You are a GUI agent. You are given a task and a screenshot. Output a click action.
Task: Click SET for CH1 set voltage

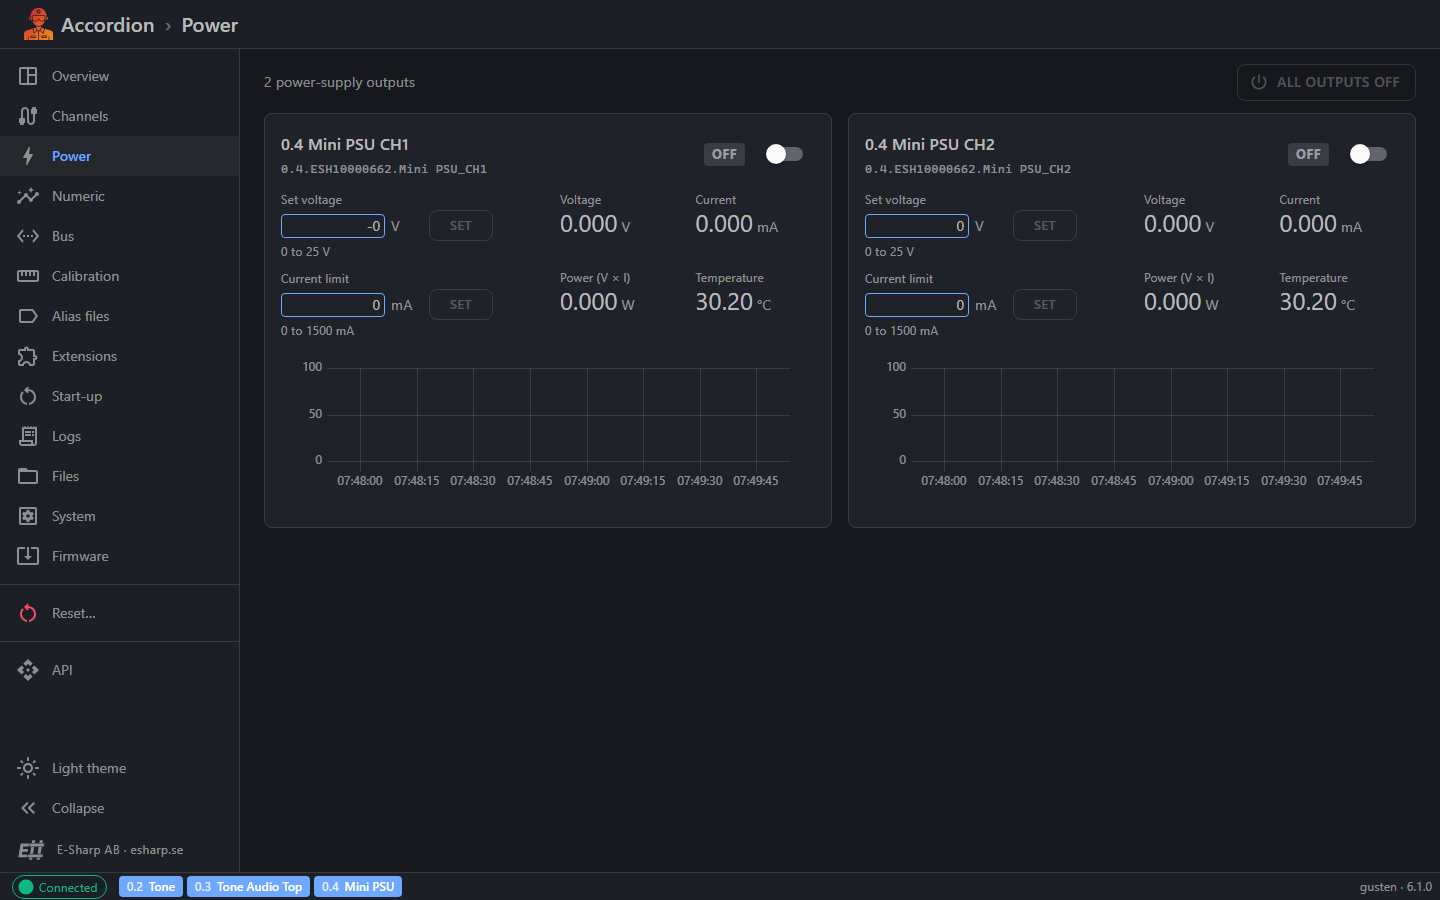point(461,226)
